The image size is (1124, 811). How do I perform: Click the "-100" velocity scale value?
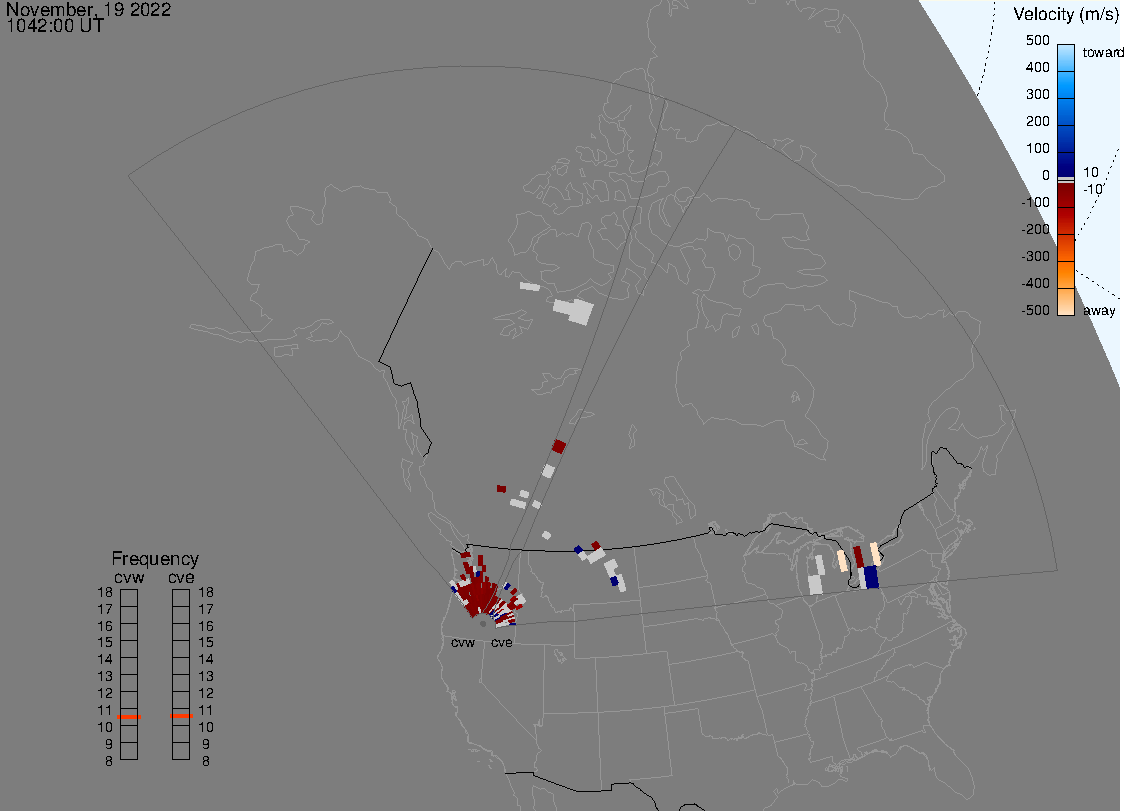coord(1035,202)
